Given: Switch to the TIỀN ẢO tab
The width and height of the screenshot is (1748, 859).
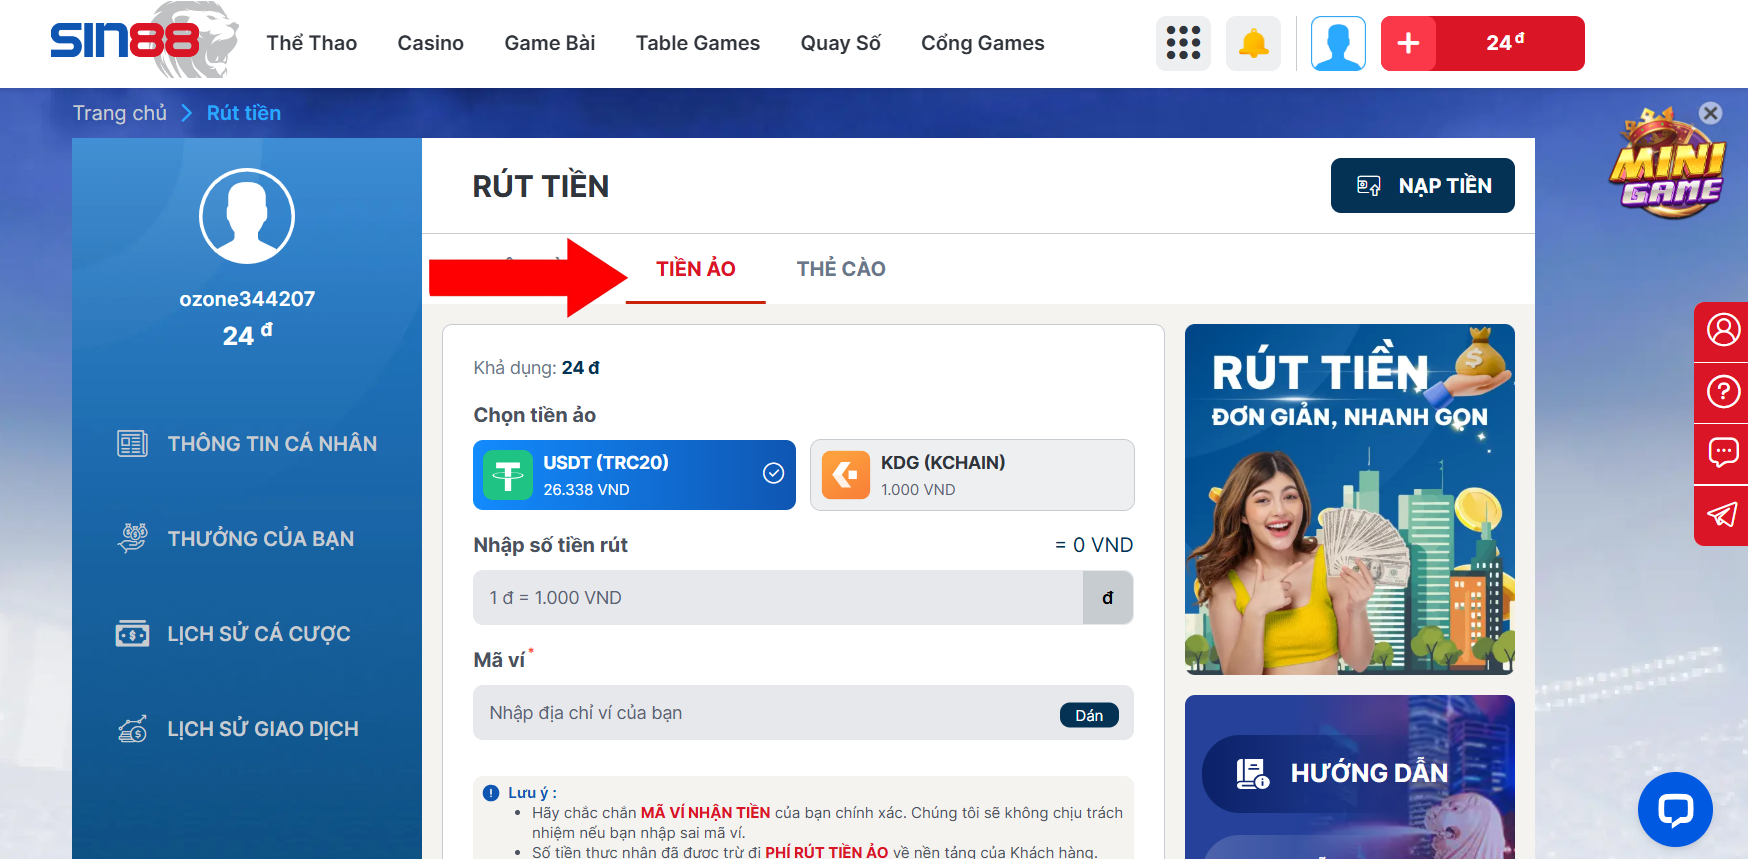Looking at the screenshot, I should (x=695, y=269).
